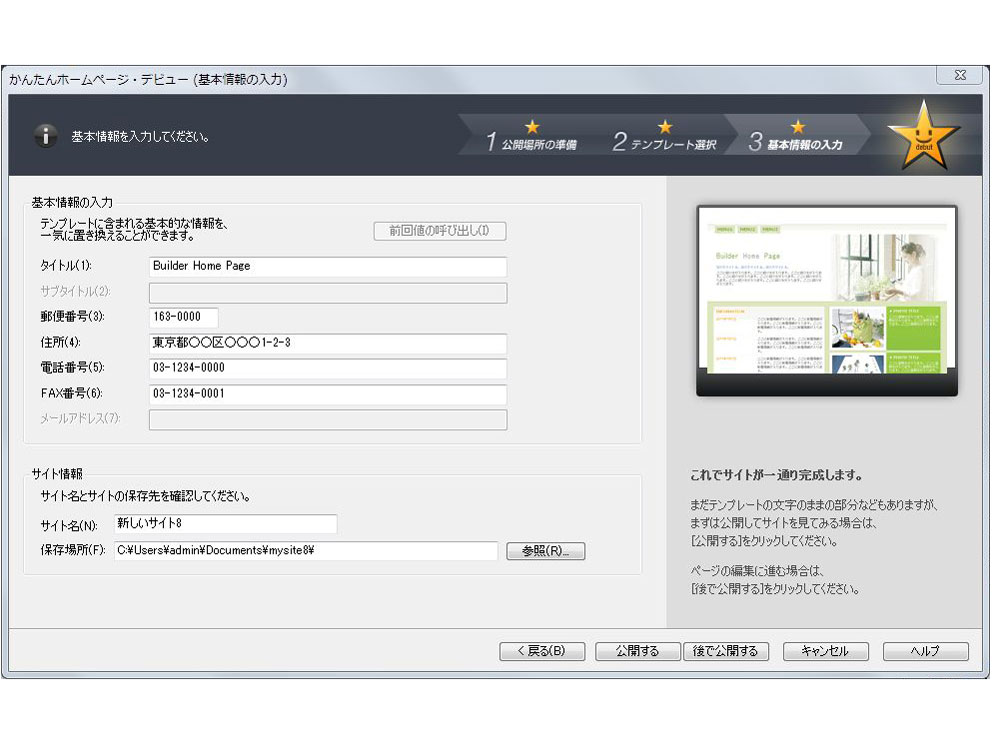Click the タイトル input field
Screen dimensions: 992x744
tap(327, 267)
